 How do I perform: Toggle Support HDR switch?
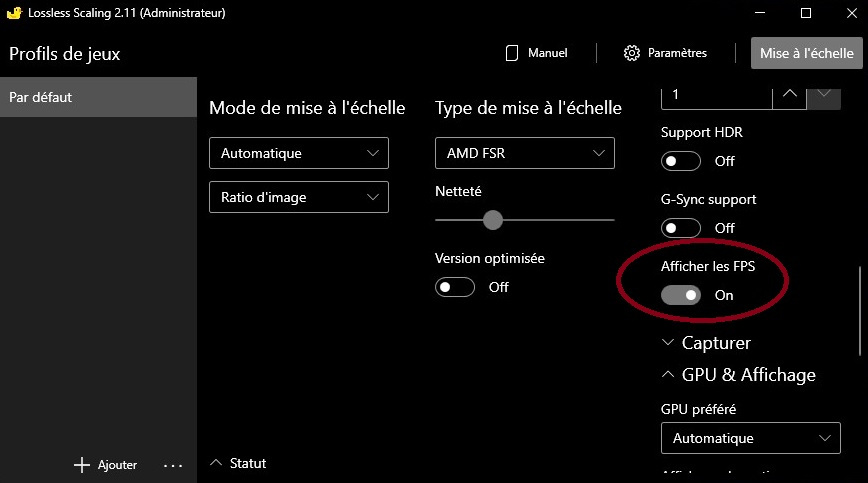point(681,161)
